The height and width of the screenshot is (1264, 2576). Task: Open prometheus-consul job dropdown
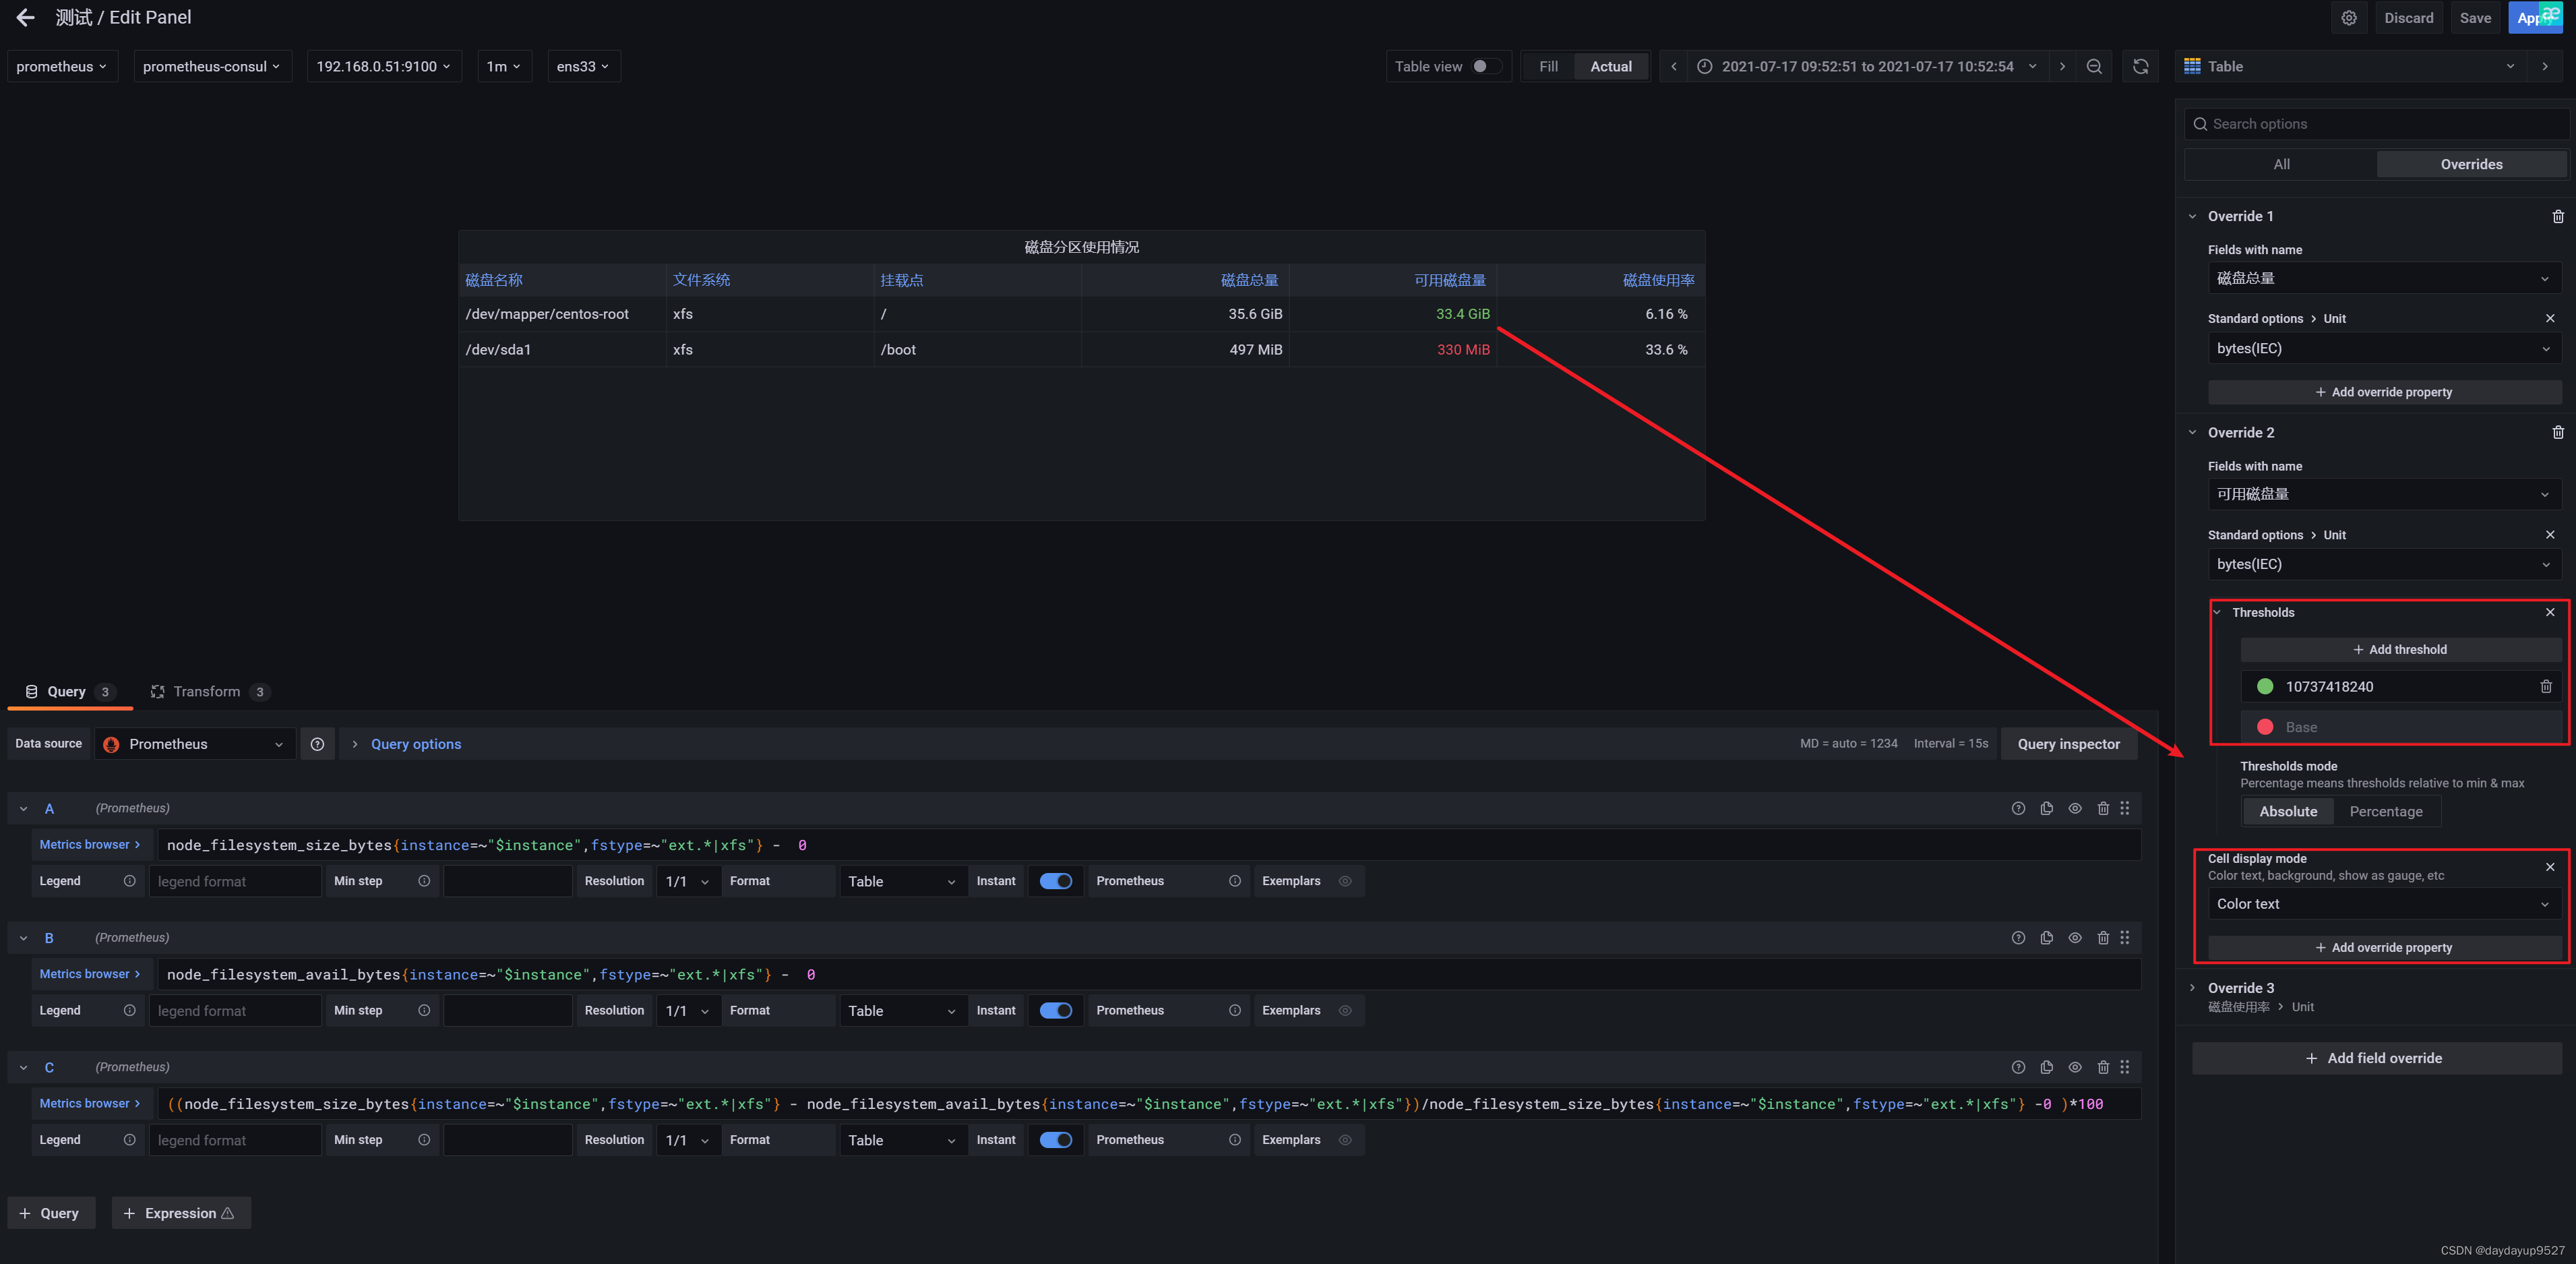point(212,66)
